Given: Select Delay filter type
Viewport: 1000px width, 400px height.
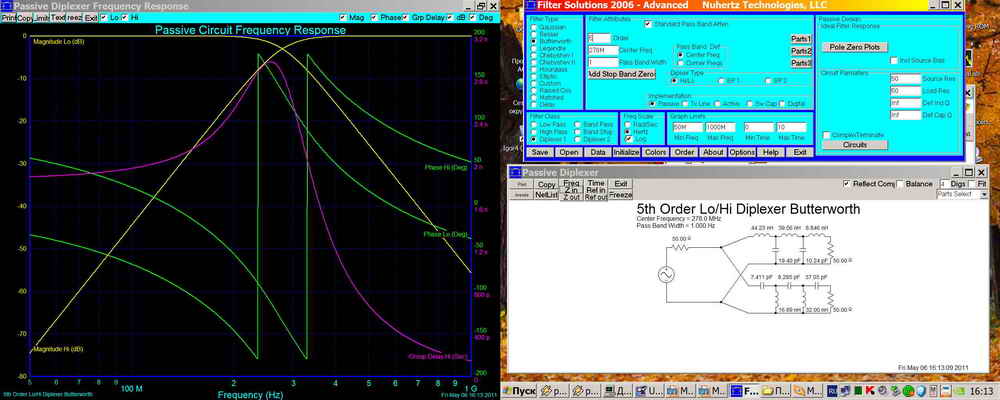Looking at the screenshot, I should (534, 105).
